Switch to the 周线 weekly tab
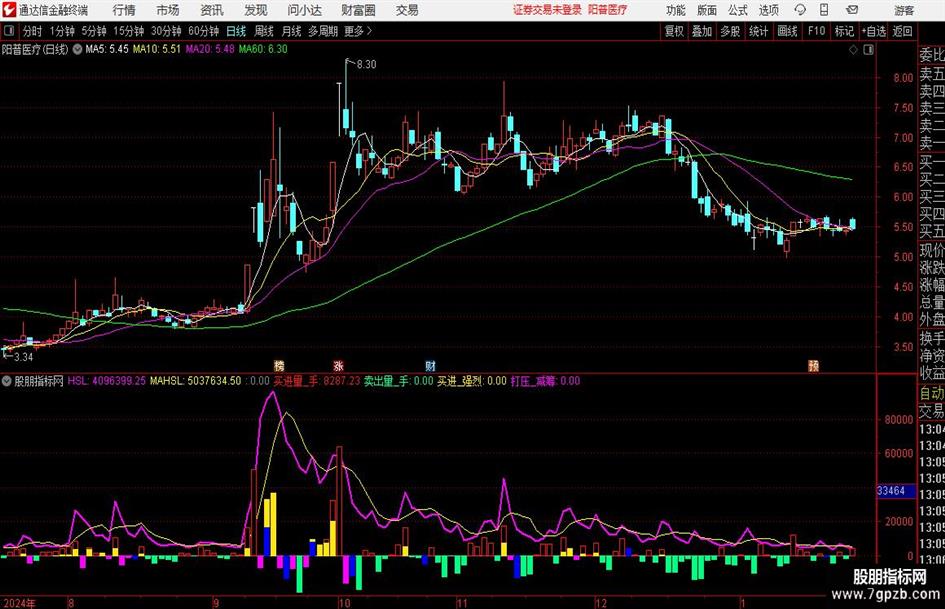 click(264, 31)
